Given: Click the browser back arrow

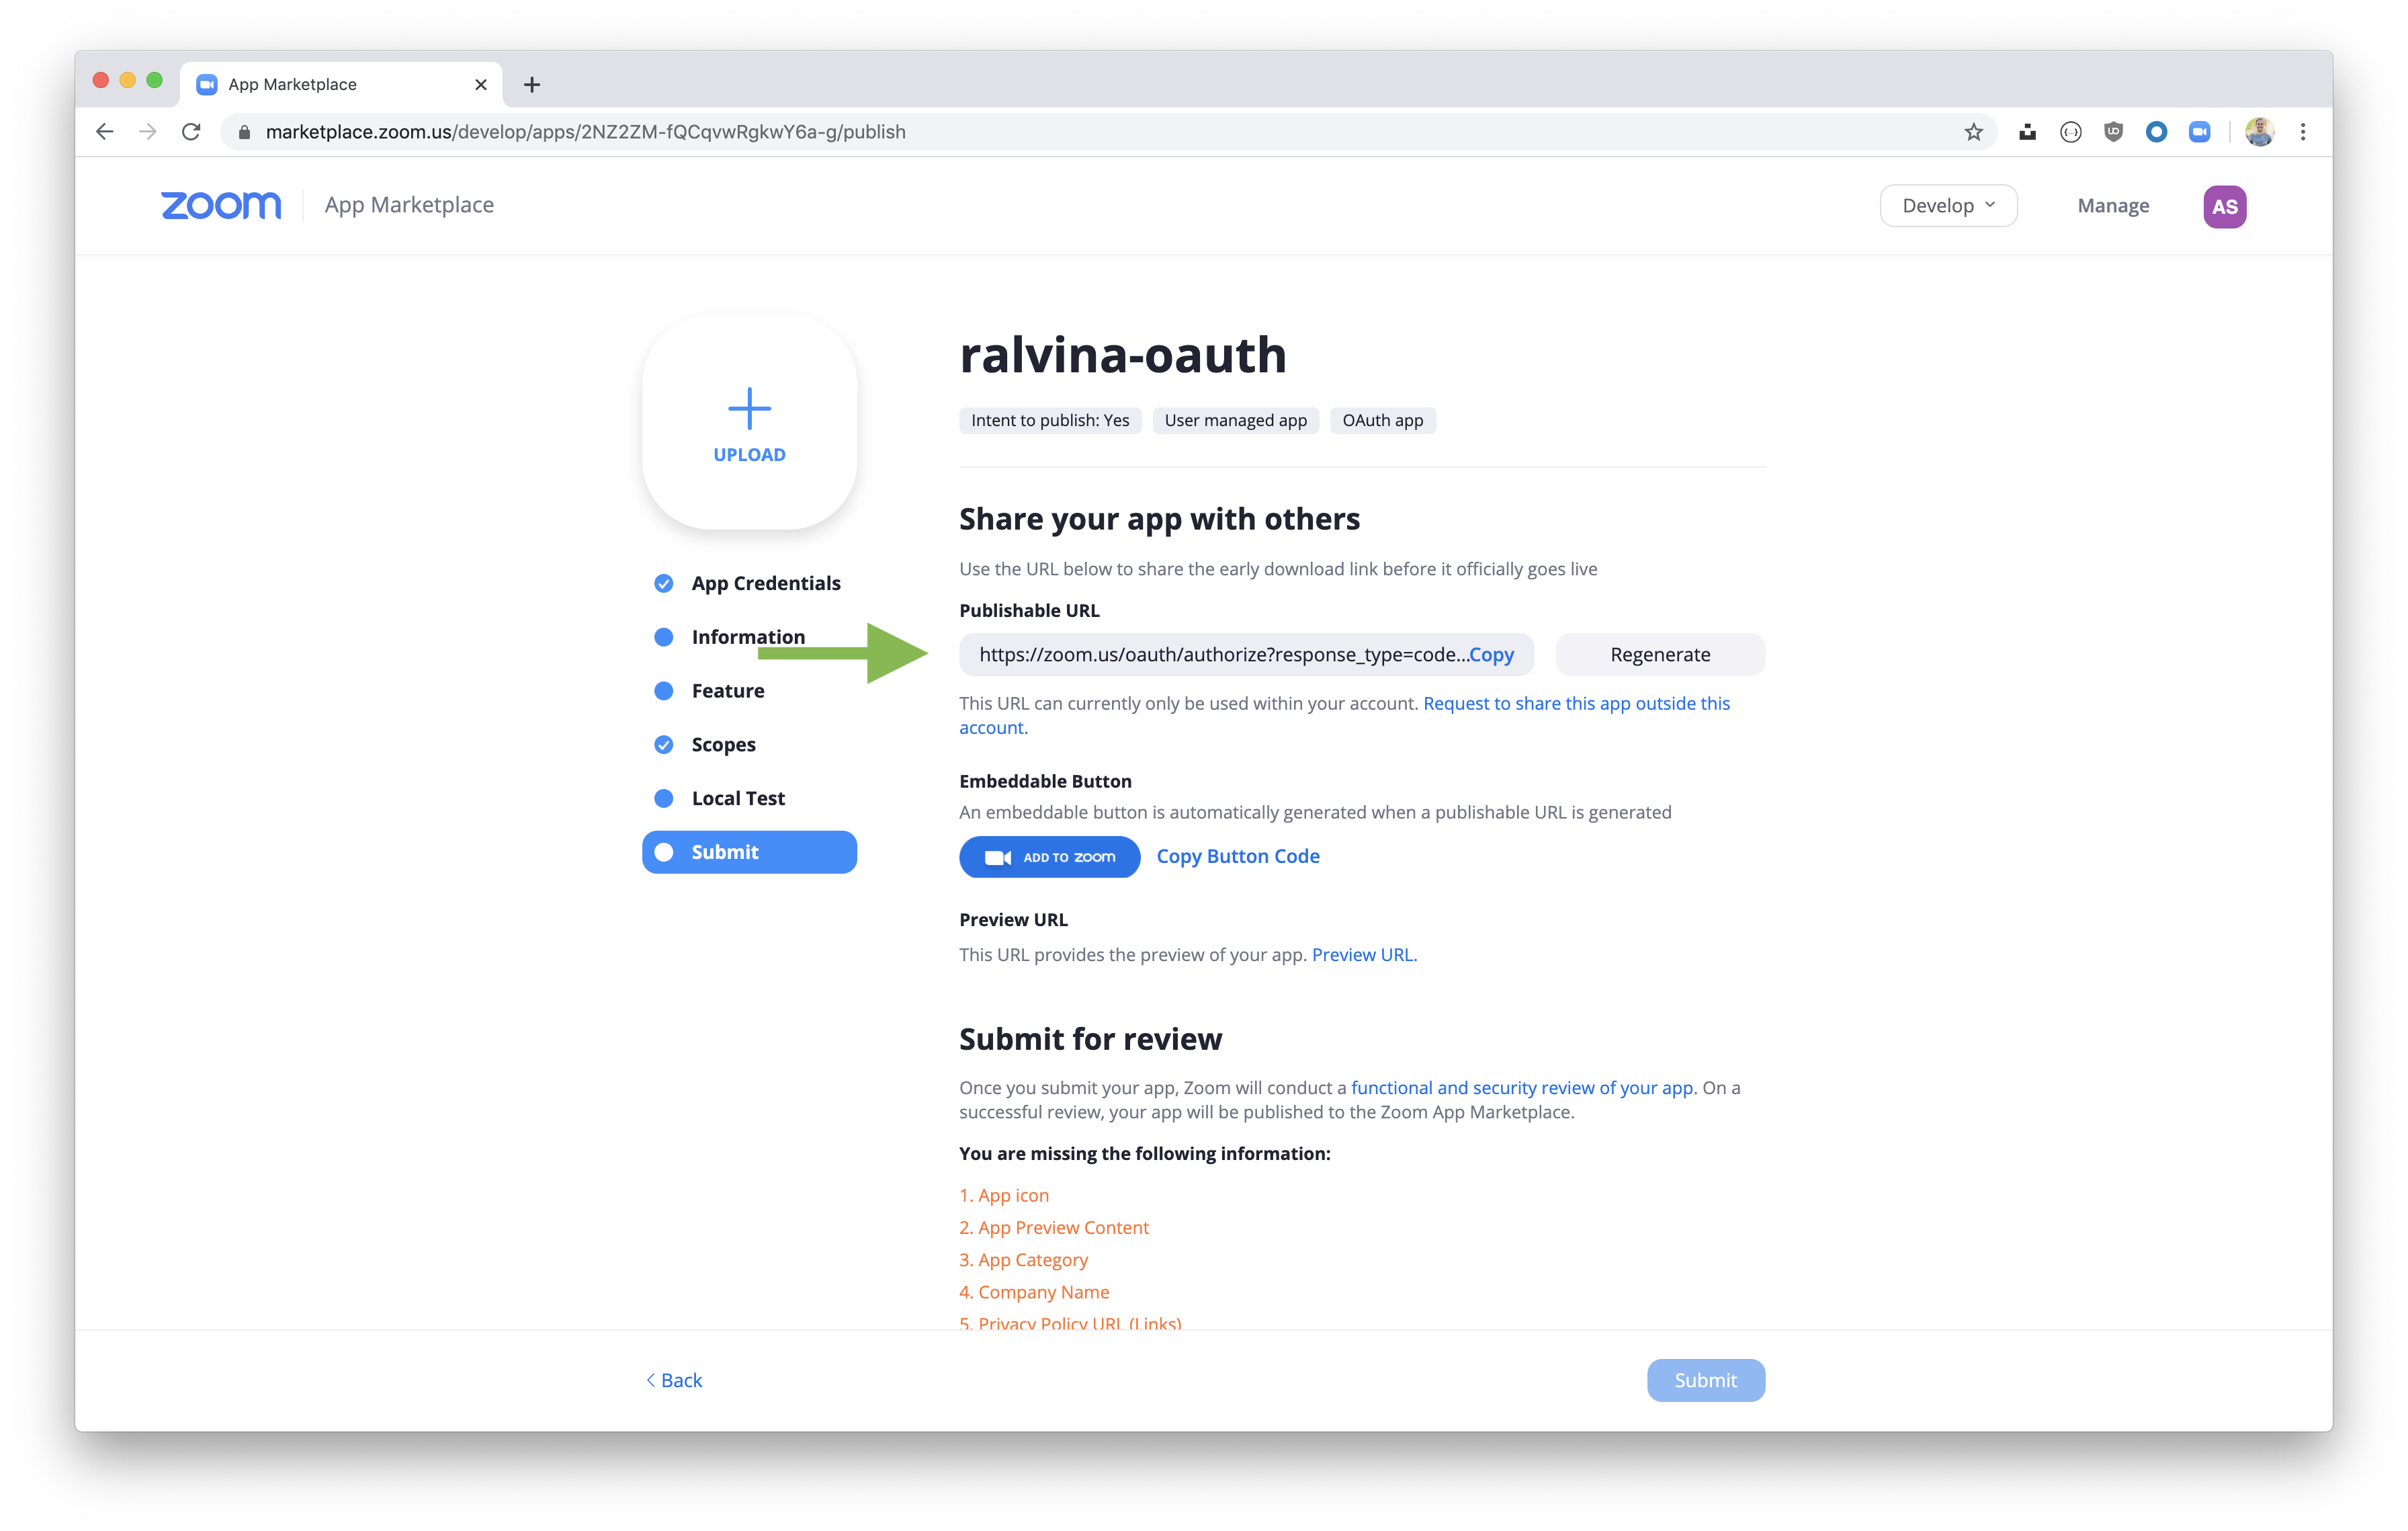Looking at the screenshot, I should tap(105, 132).
